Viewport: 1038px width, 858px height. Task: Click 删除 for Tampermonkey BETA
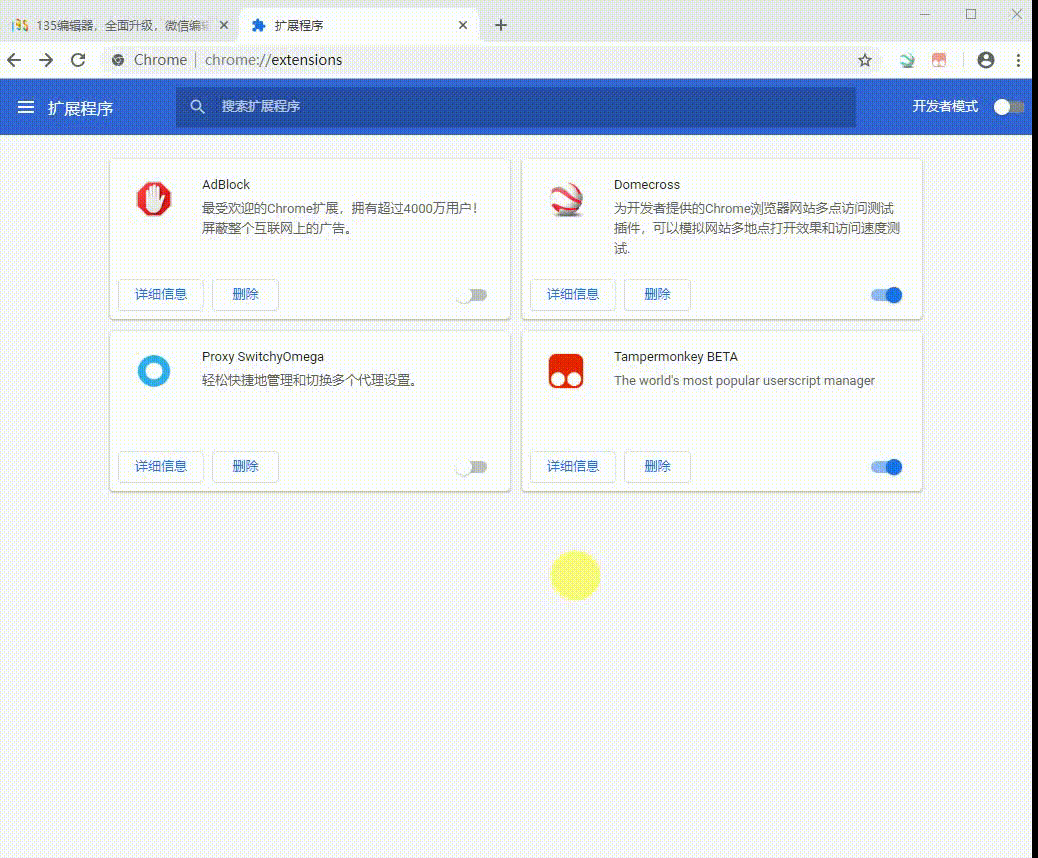coord(657,467)
